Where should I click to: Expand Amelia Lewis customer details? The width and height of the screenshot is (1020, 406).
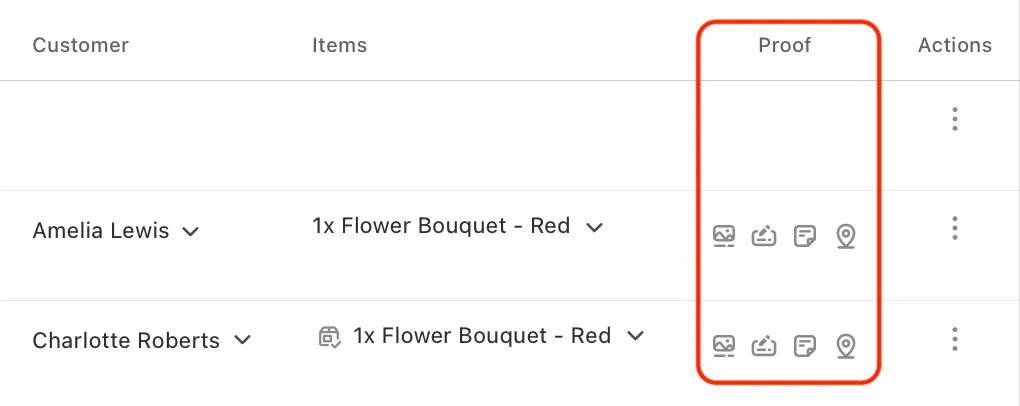click(x=190, y=231)
